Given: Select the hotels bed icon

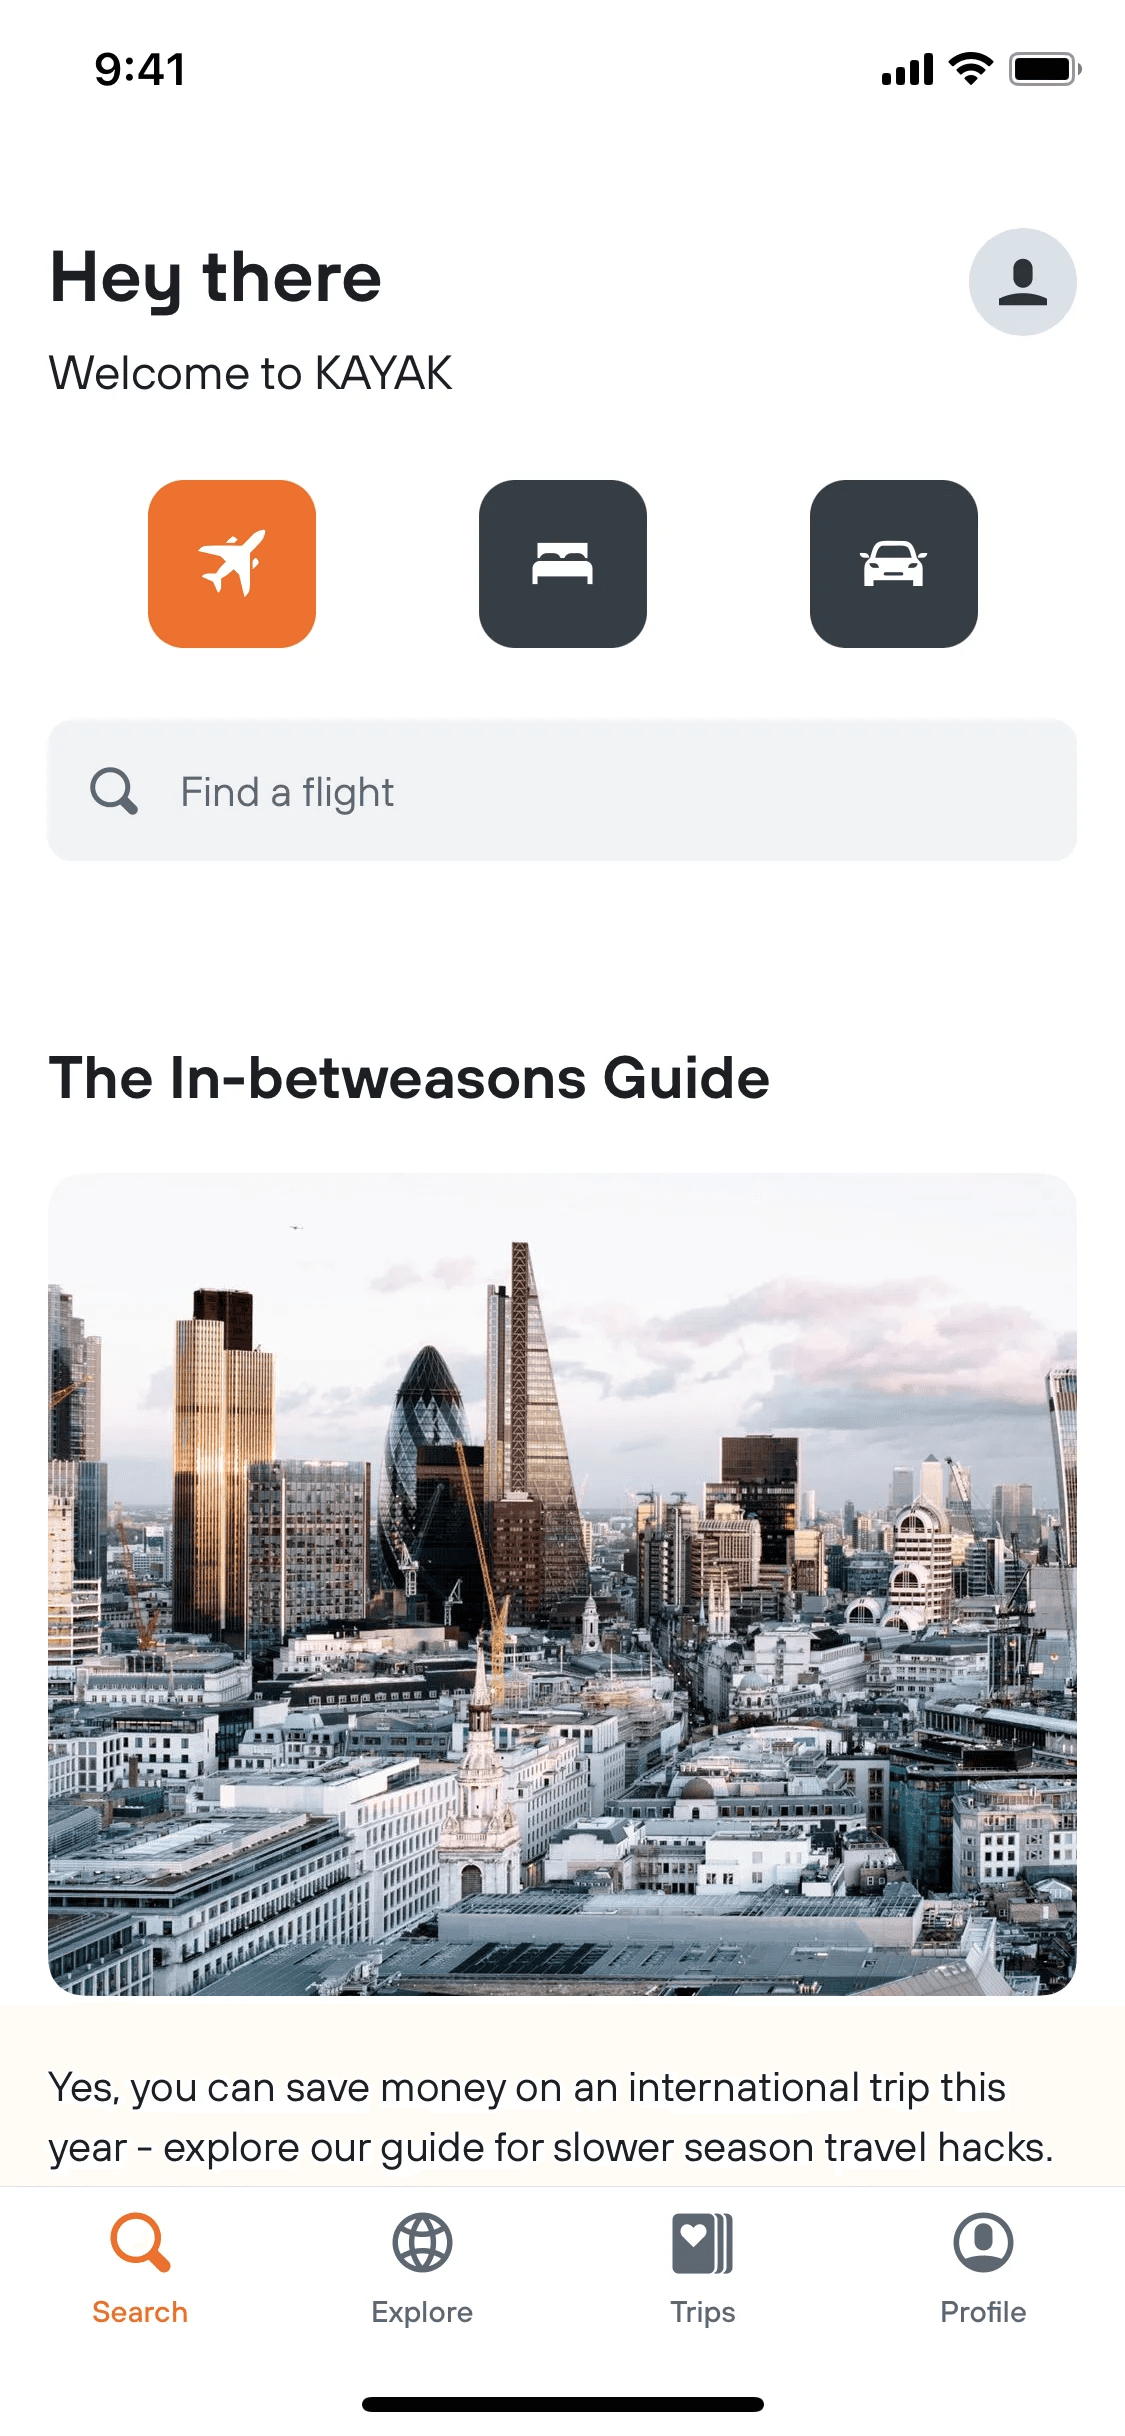Looking at the screenshot, I should [x=563, y=564].
